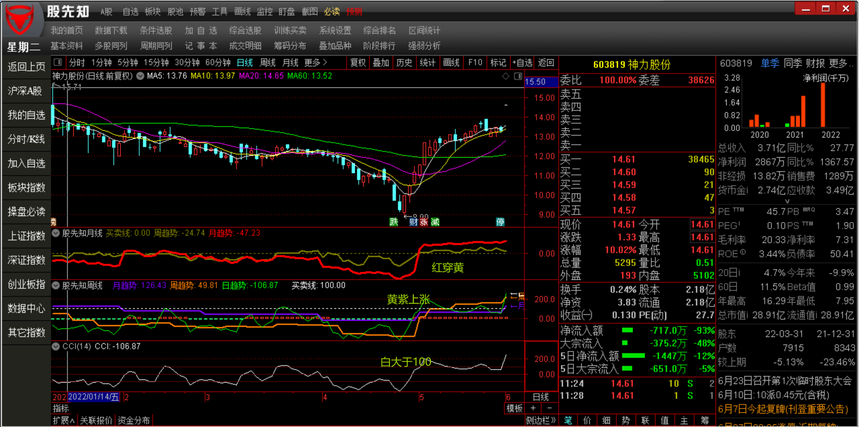Click the green 减 marker under the chart
Screen dimensions: 859x427
point(434,222)
